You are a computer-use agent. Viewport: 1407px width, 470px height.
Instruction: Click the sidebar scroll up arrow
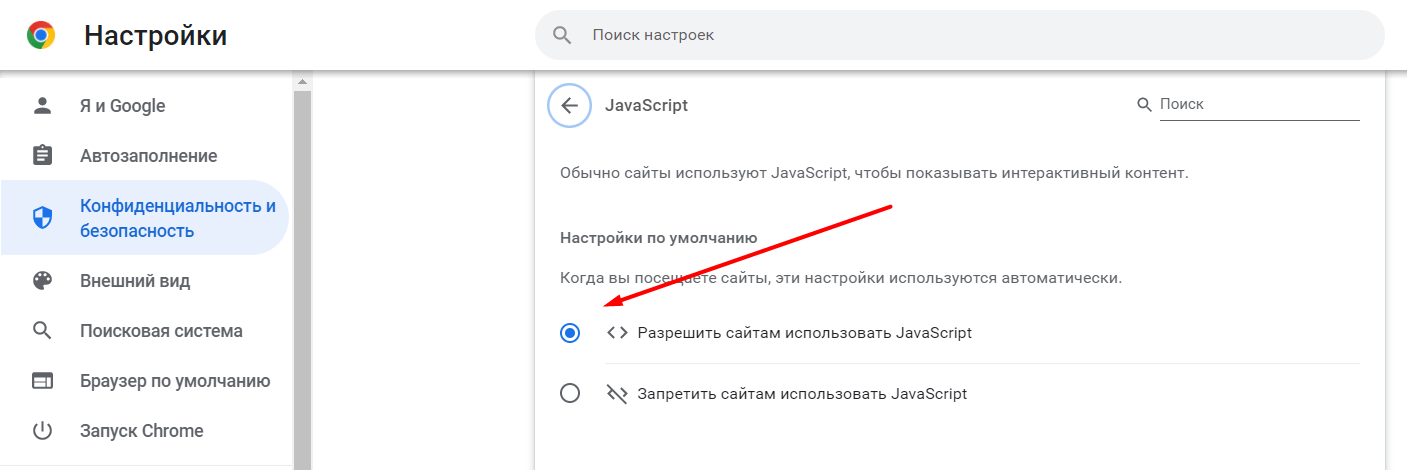tap(302, 80)
